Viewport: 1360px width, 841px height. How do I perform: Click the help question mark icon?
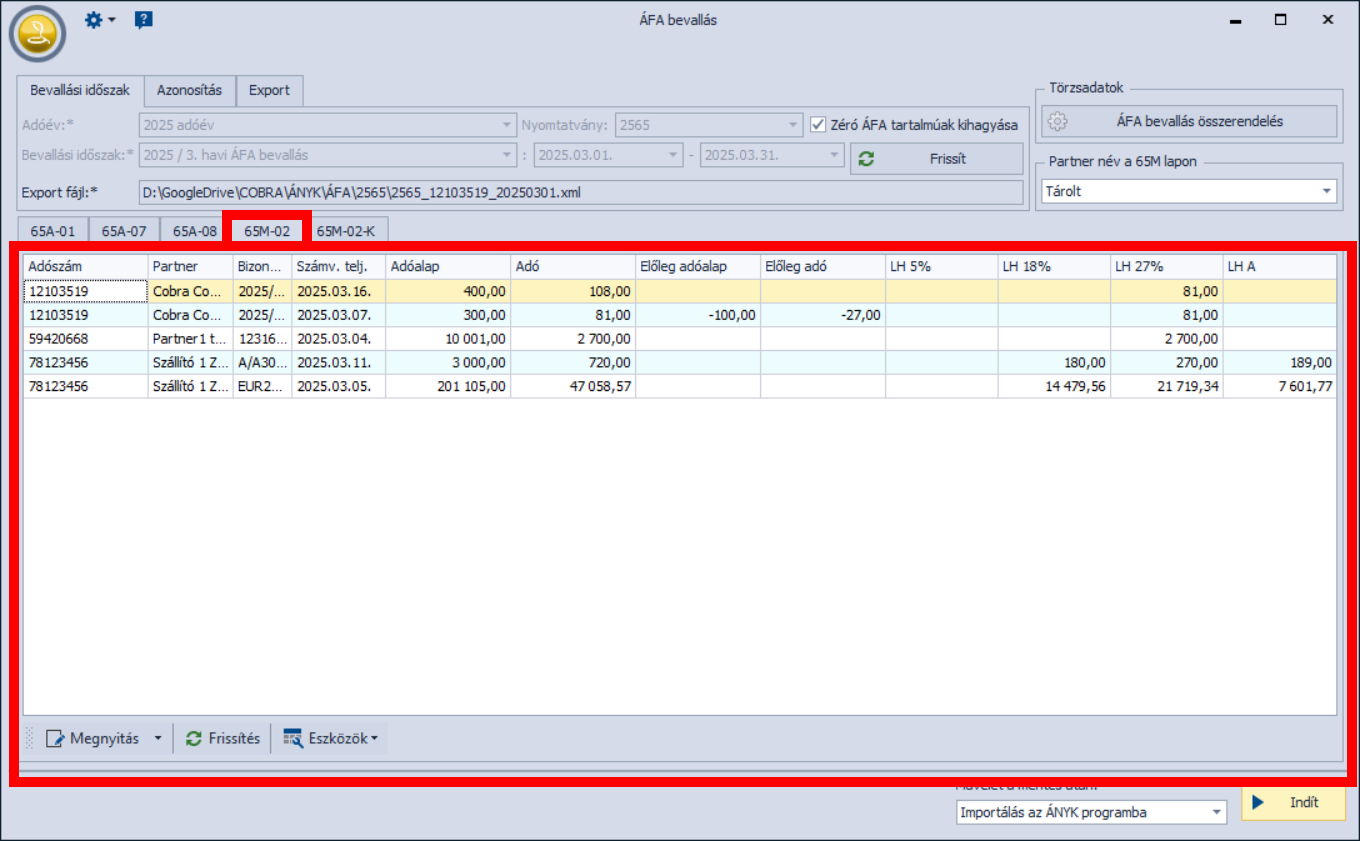(144, 20)
